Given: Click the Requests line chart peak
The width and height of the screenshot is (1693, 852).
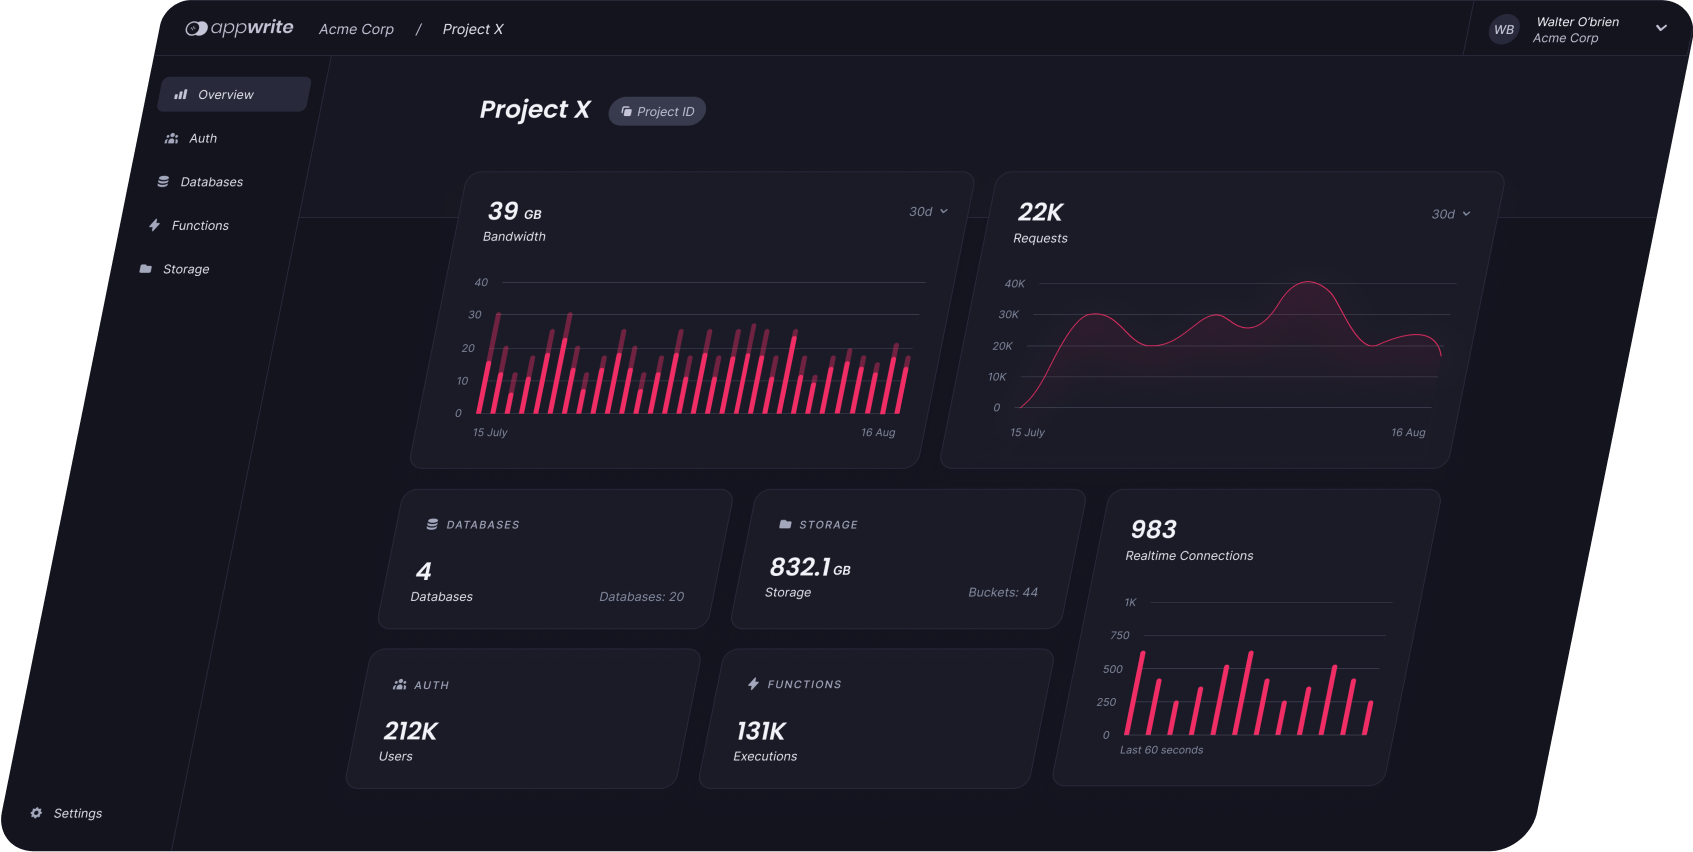Looking at the screenshot, I should 1308,284.
